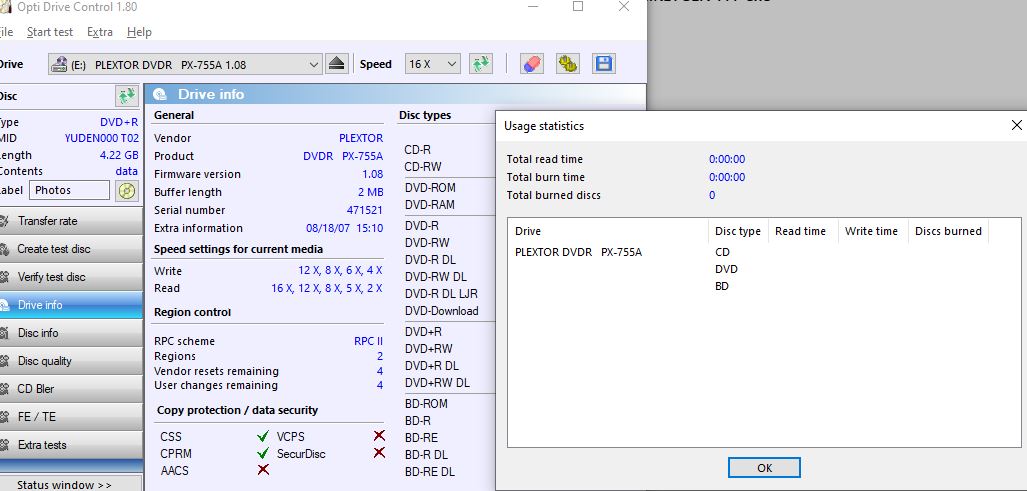Screen dimensions: 1027x491
Task: Click DVD-R DL LJR in disc types
Action: pos(441,294)
